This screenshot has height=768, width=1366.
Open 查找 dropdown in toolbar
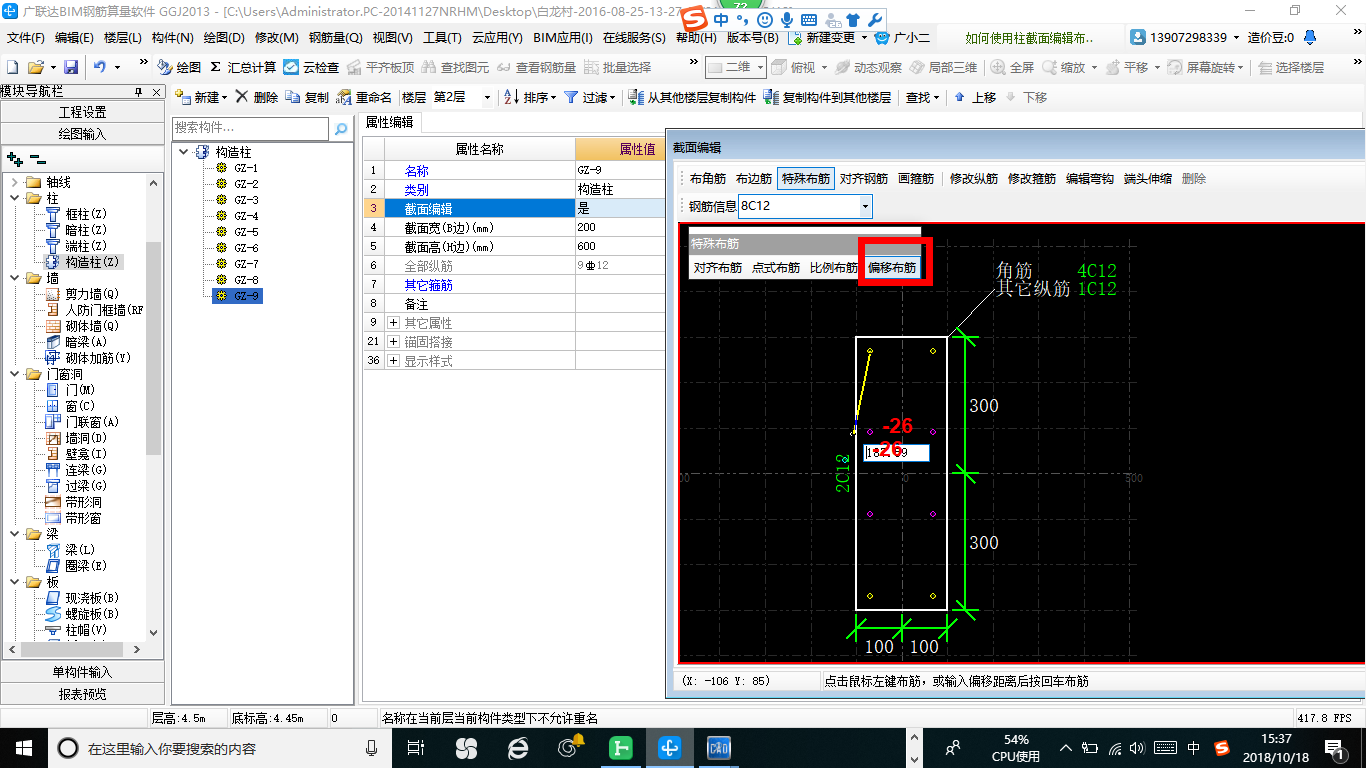(923, 97)
